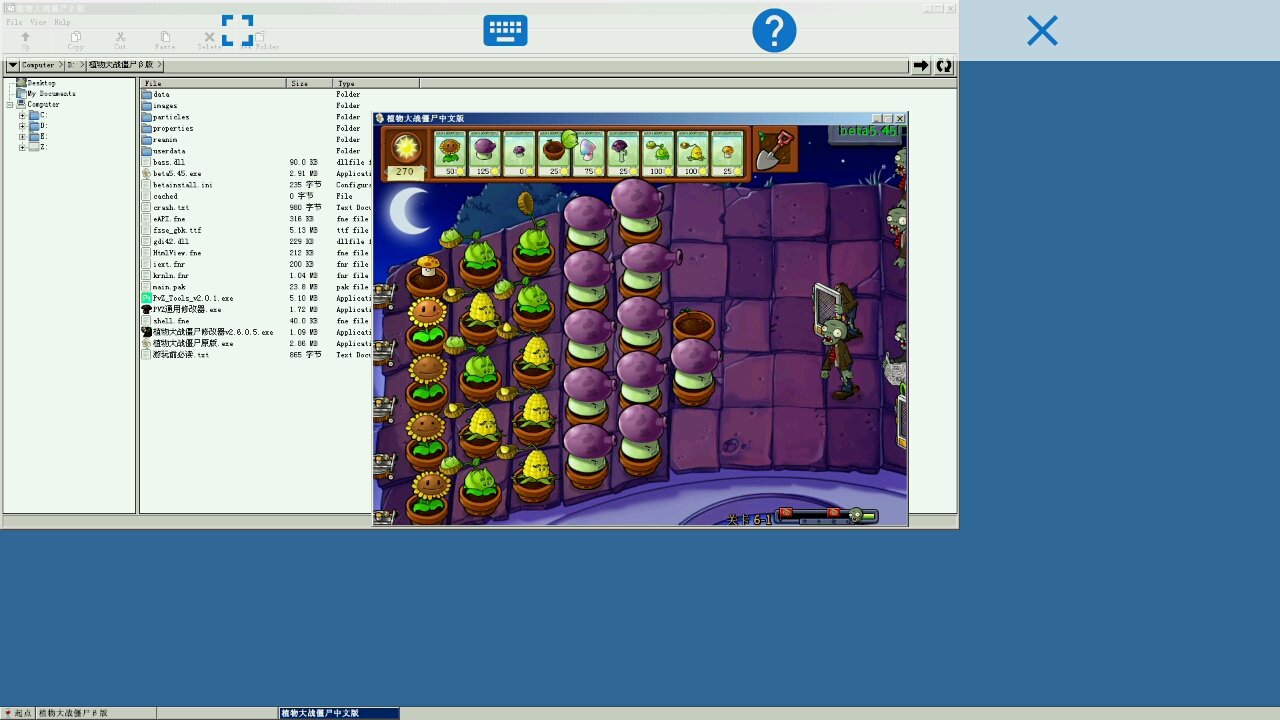Switch to 植物大战僵尸β版 taskbar item
Image resolution: width=1280 pixels, height=720 pixels.
coord(96,713)
